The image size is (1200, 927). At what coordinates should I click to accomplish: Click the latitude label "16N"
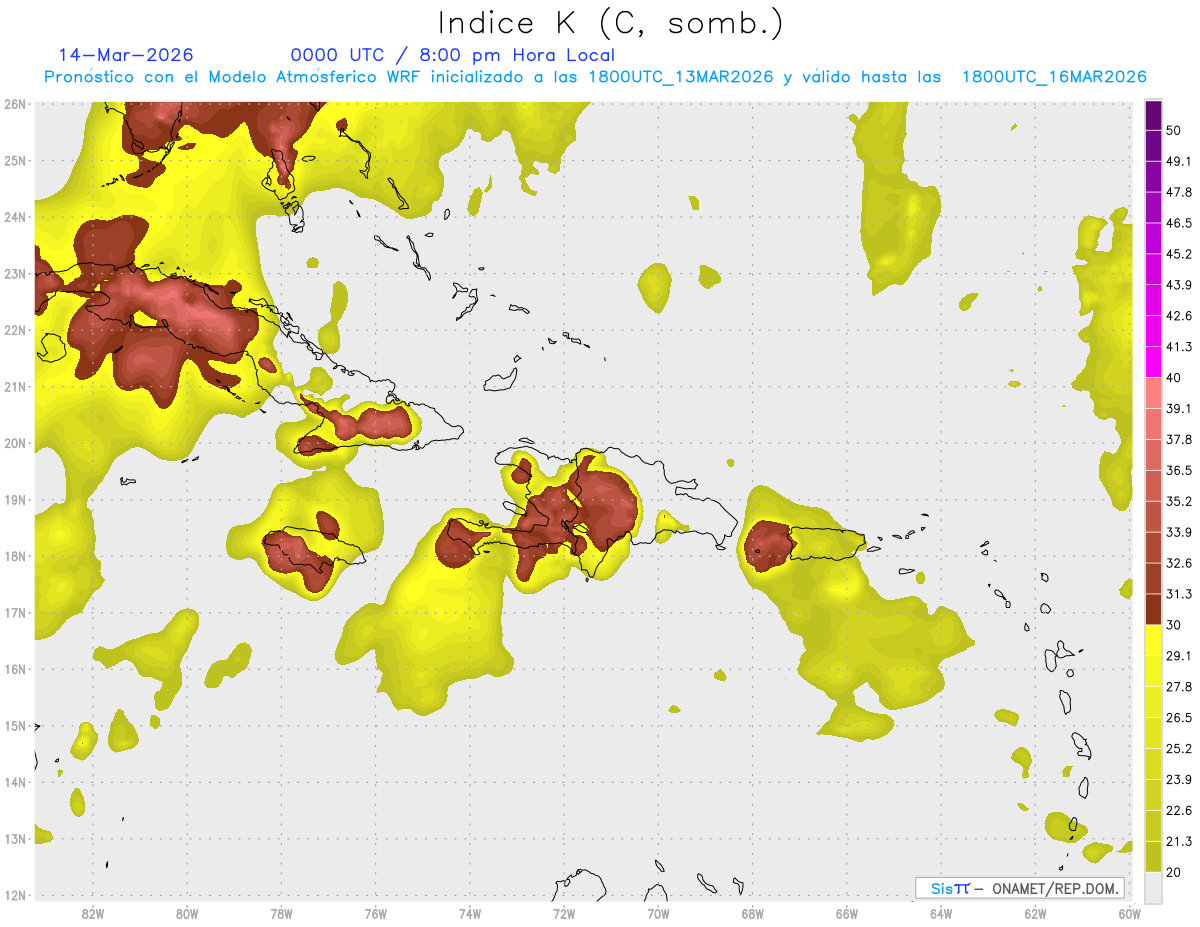[x=15, y=669]
